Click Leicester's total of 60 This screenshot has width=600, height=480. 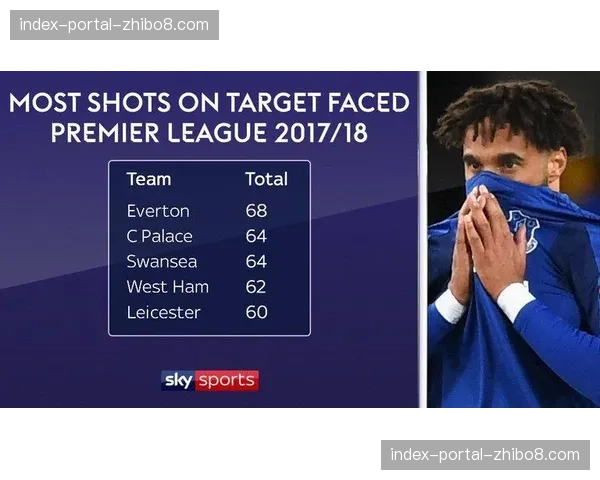(257, 312)
